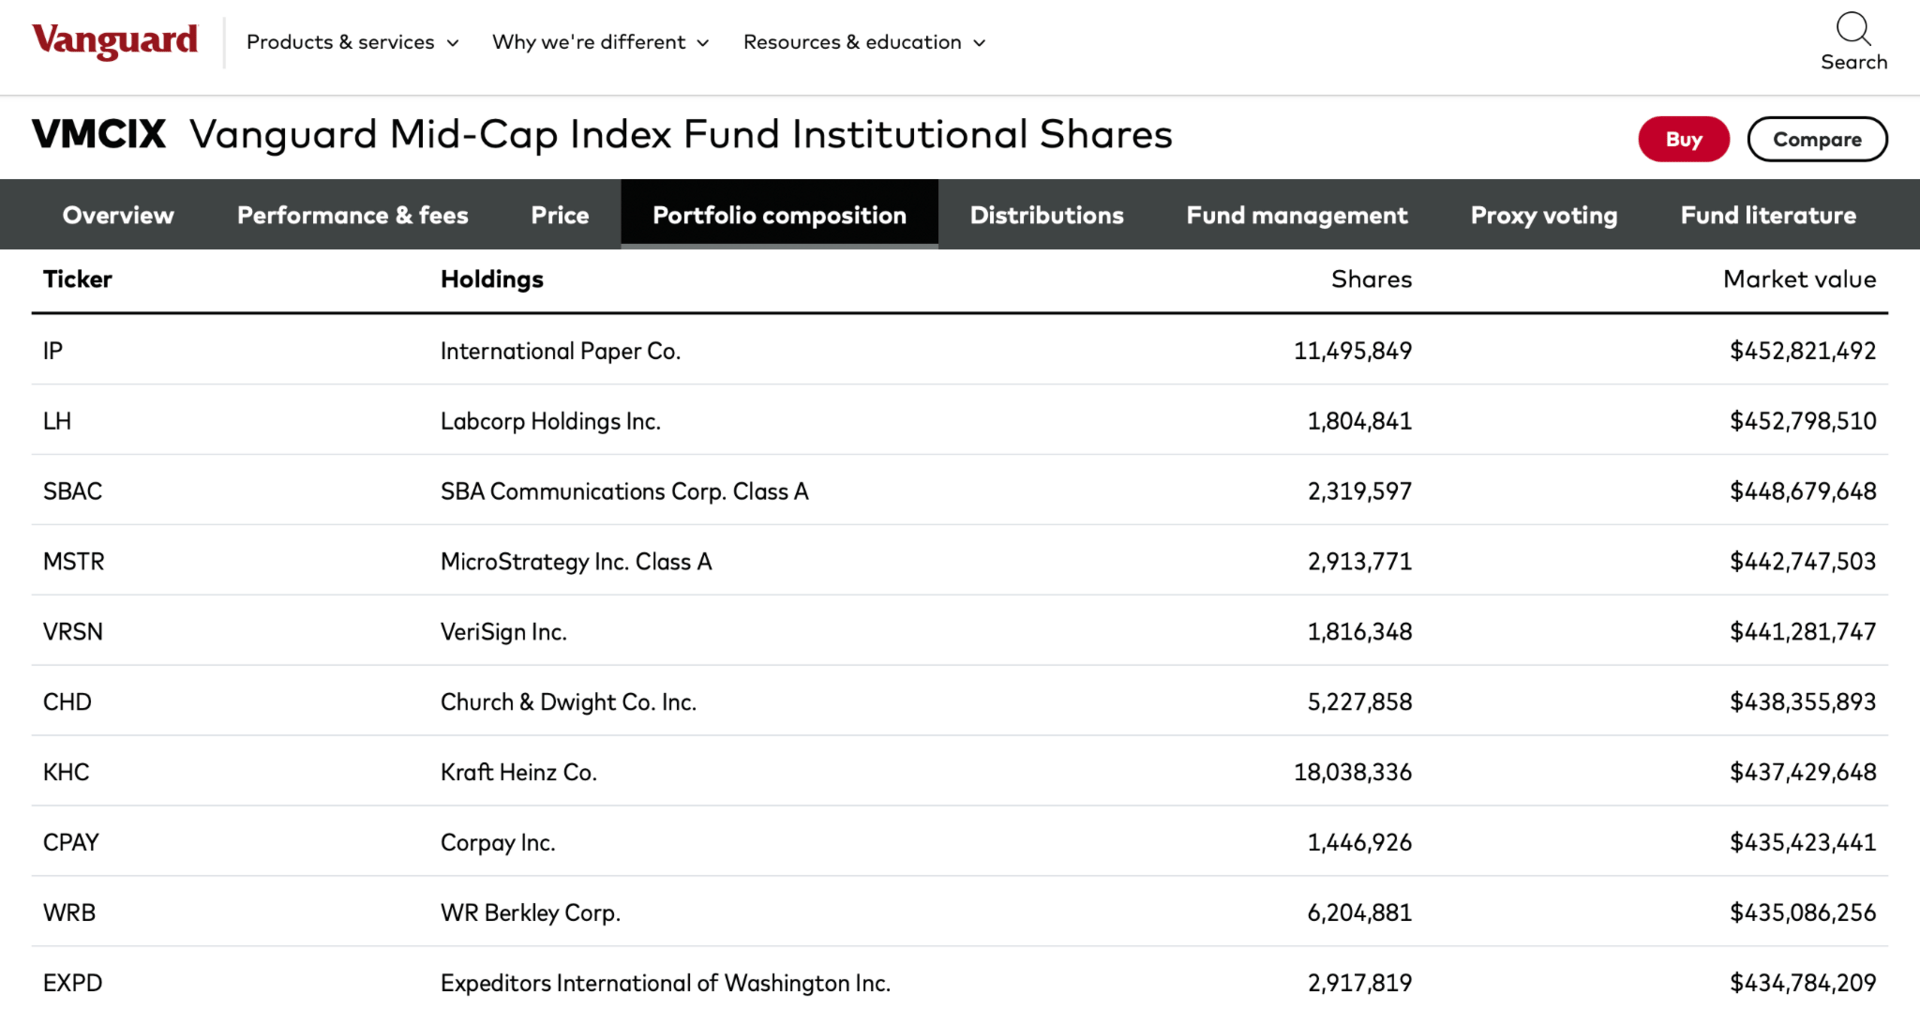Select Portfolio composition tab
1920x1010 pixels.
tap(779, 215)
